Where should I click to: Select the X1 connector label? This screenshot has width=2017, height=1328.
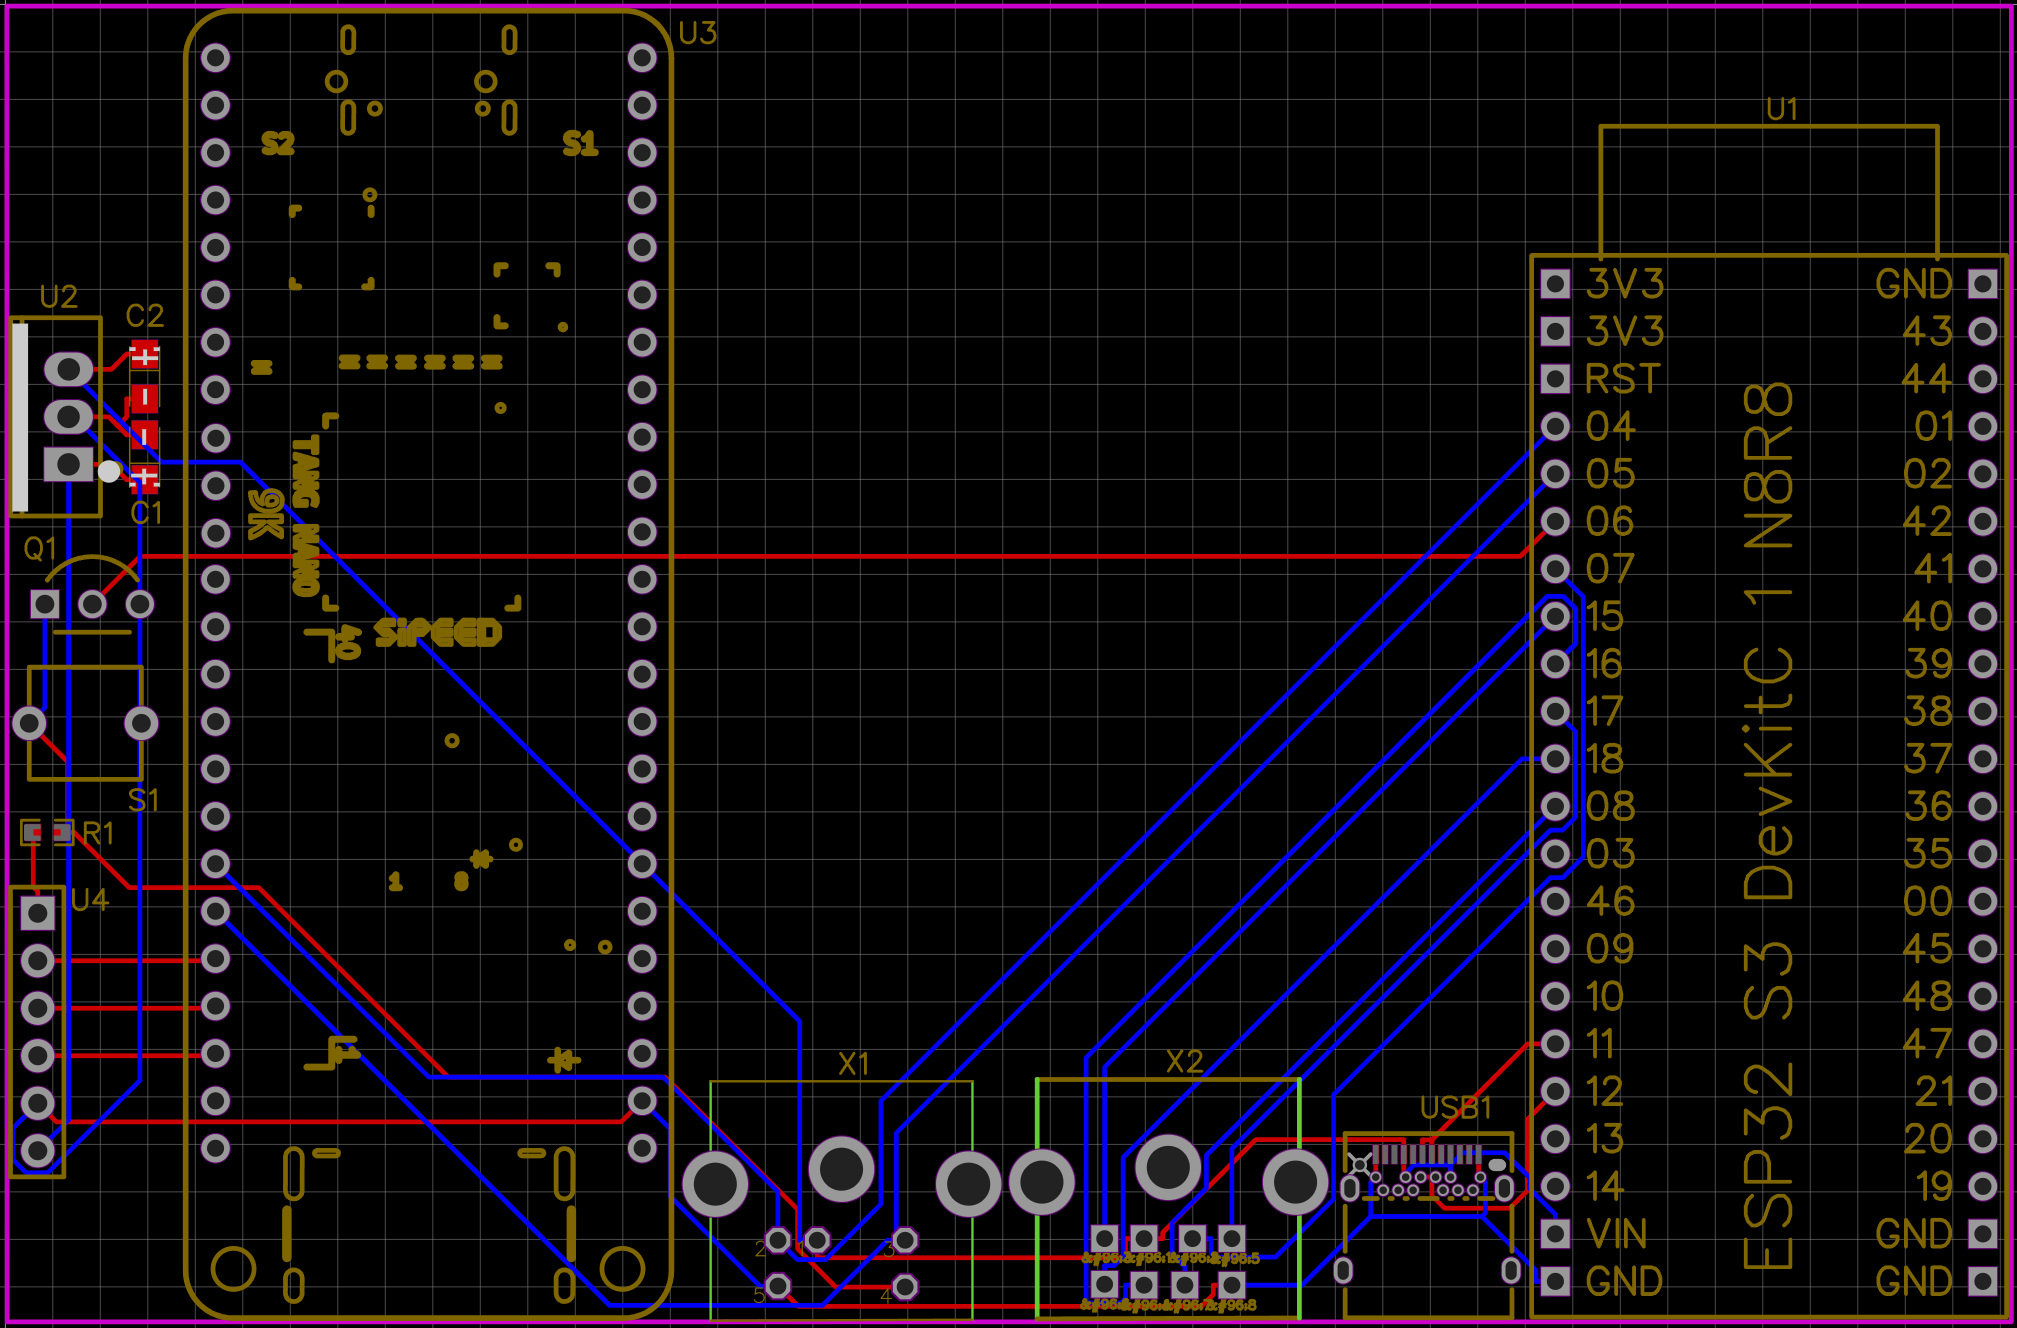(853, 1064)
